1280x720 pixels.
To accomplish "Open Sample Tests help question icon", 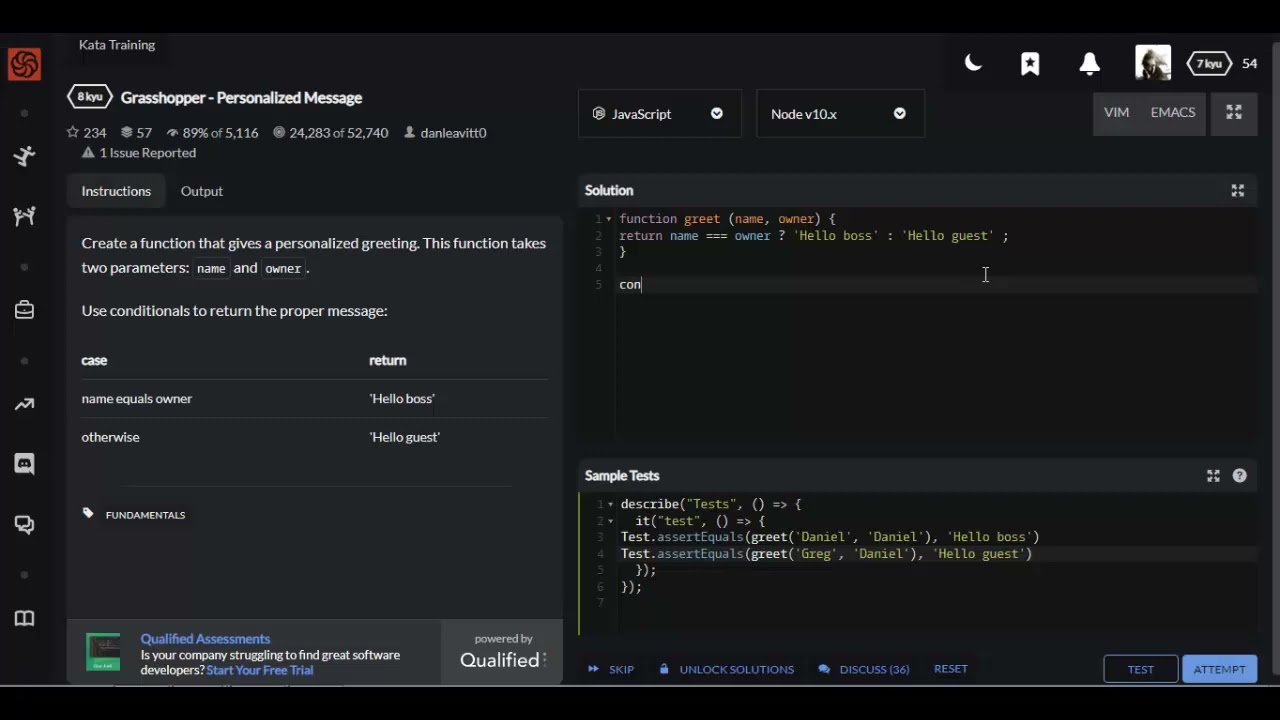I will (x=1240, y=476).
